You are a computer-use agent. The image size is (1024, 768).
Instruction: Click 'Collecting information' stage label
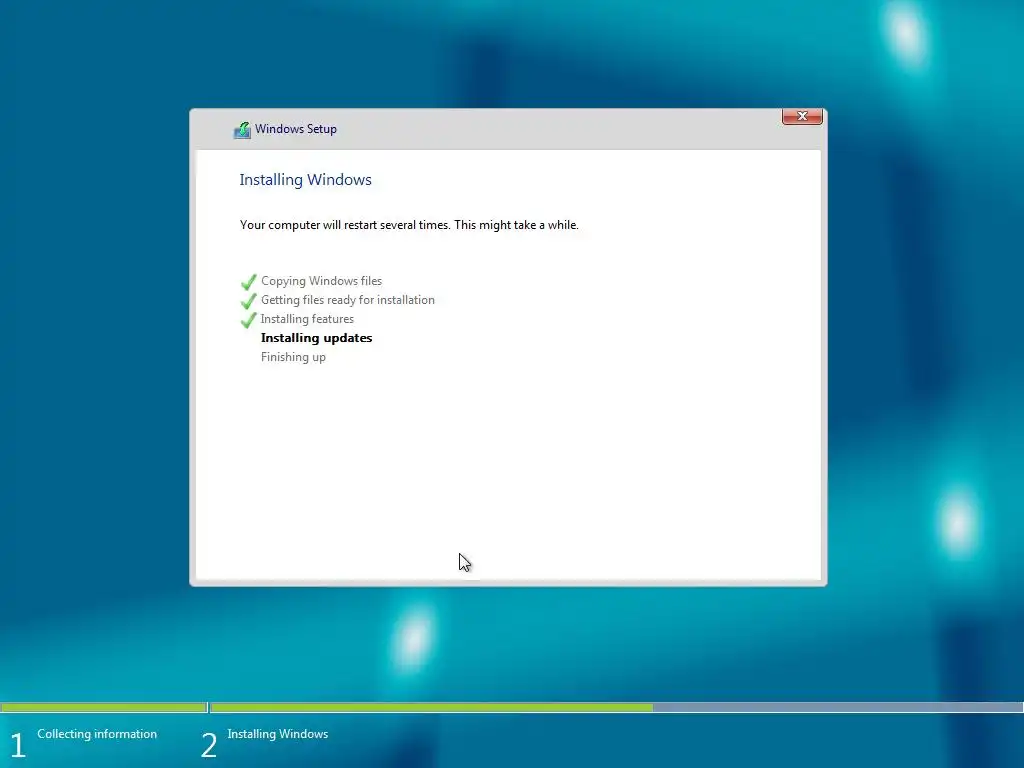pyautogui.click(x=97, y=734)
